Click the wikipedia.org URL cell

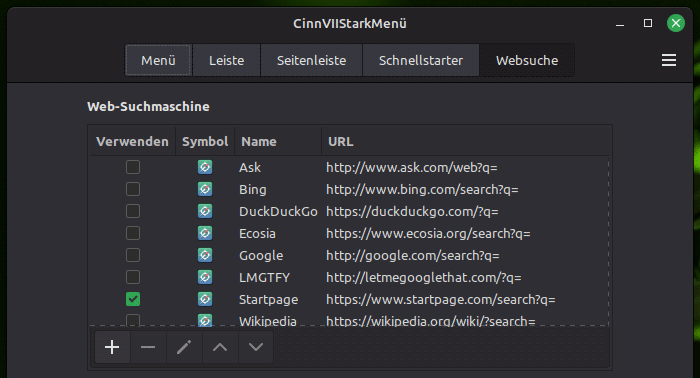(x=430, y=321)
